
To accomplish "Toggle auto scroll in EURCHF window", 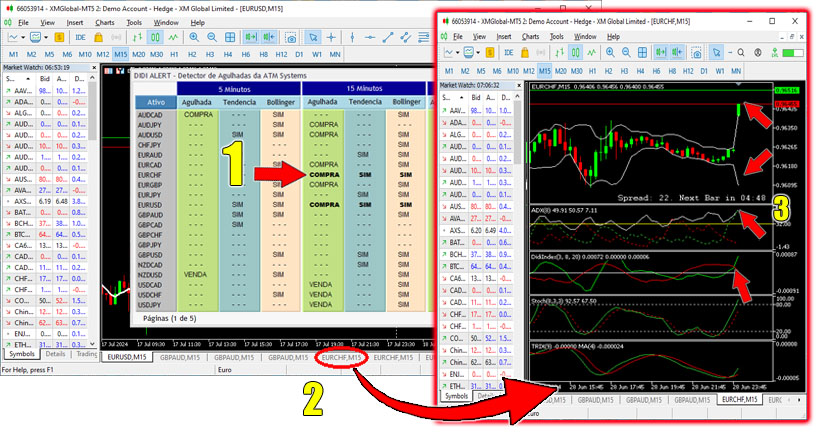I will (660, 52).
